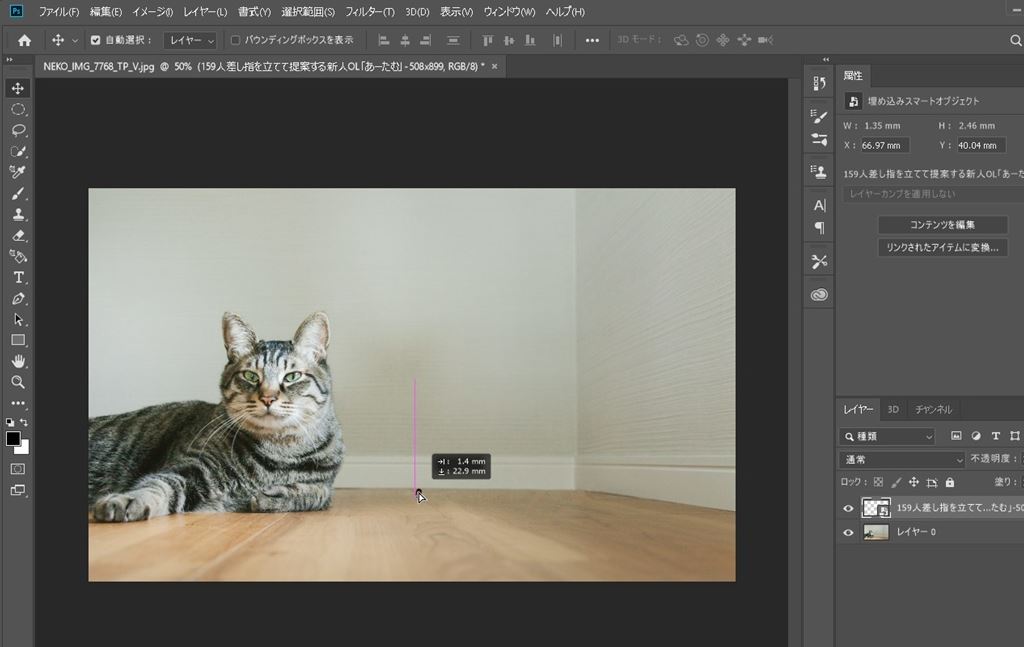1024x647 pixels.
Task: Switch to the チャンネル tab
Action: (x=934, y=409)
